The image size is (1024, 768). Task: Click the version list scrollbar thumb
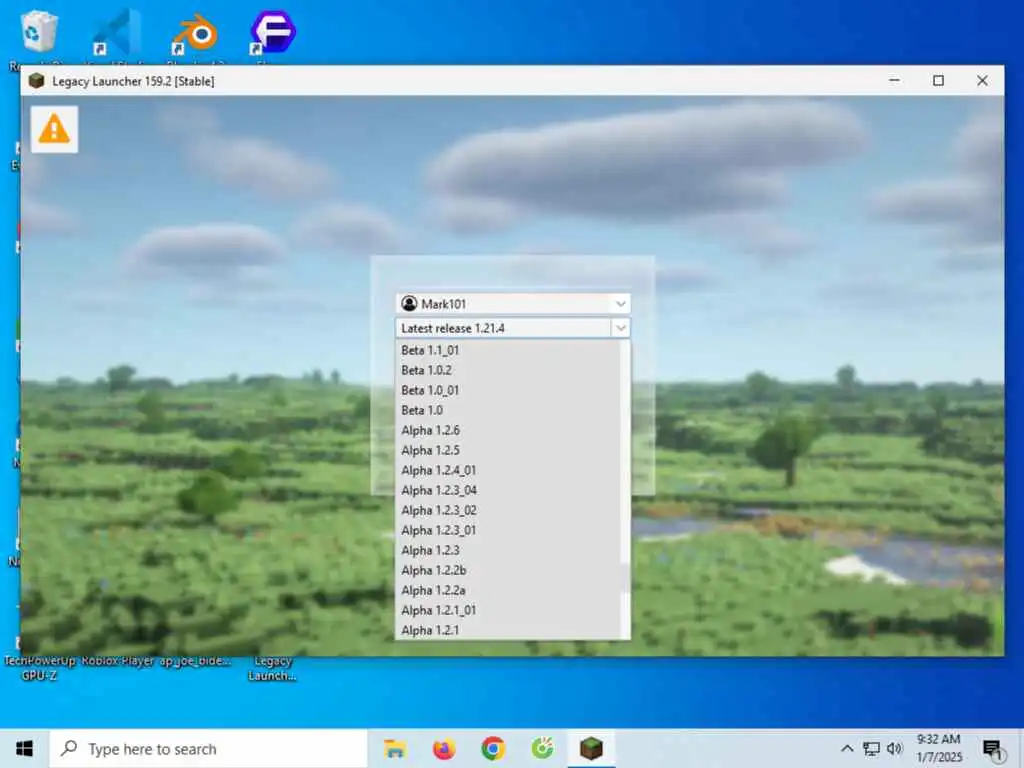pos(625,578)
